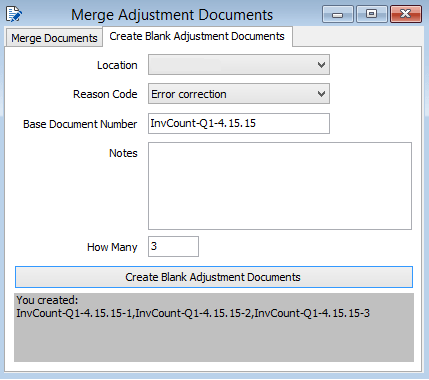Focus the How Many input box

tap(173, 247)
